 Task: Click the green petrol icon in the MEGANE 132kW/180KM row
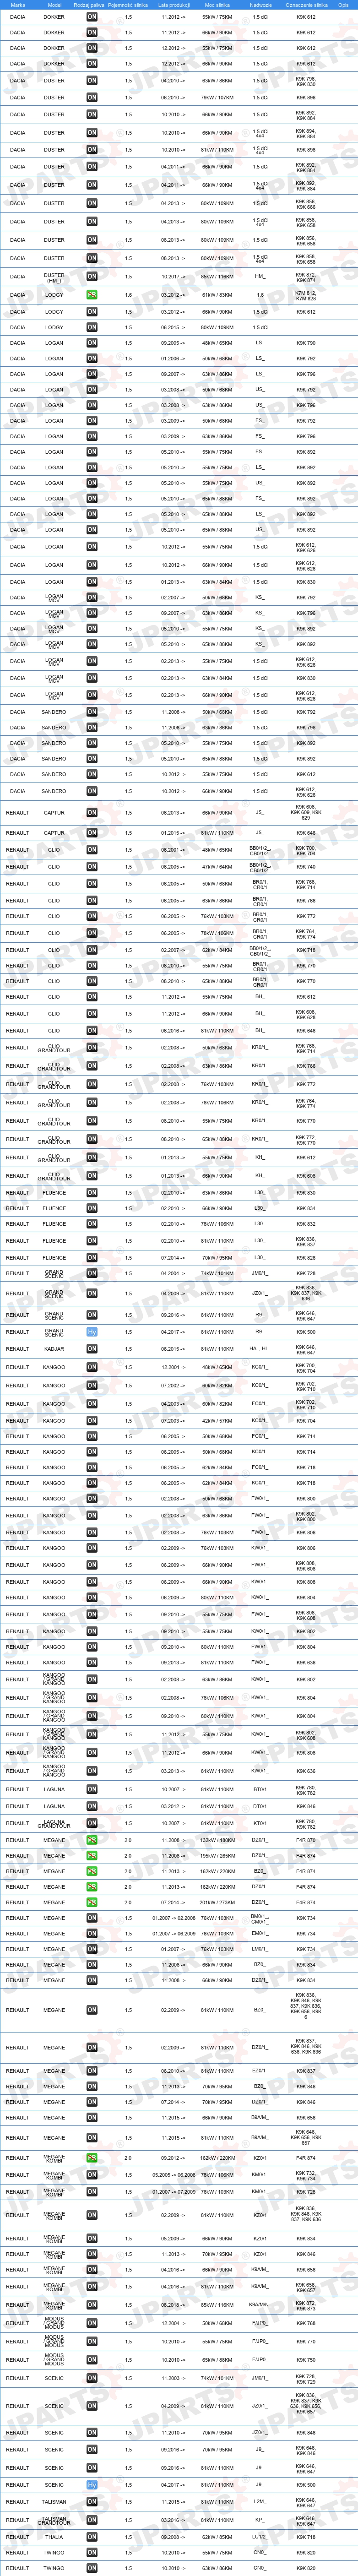92,1840
